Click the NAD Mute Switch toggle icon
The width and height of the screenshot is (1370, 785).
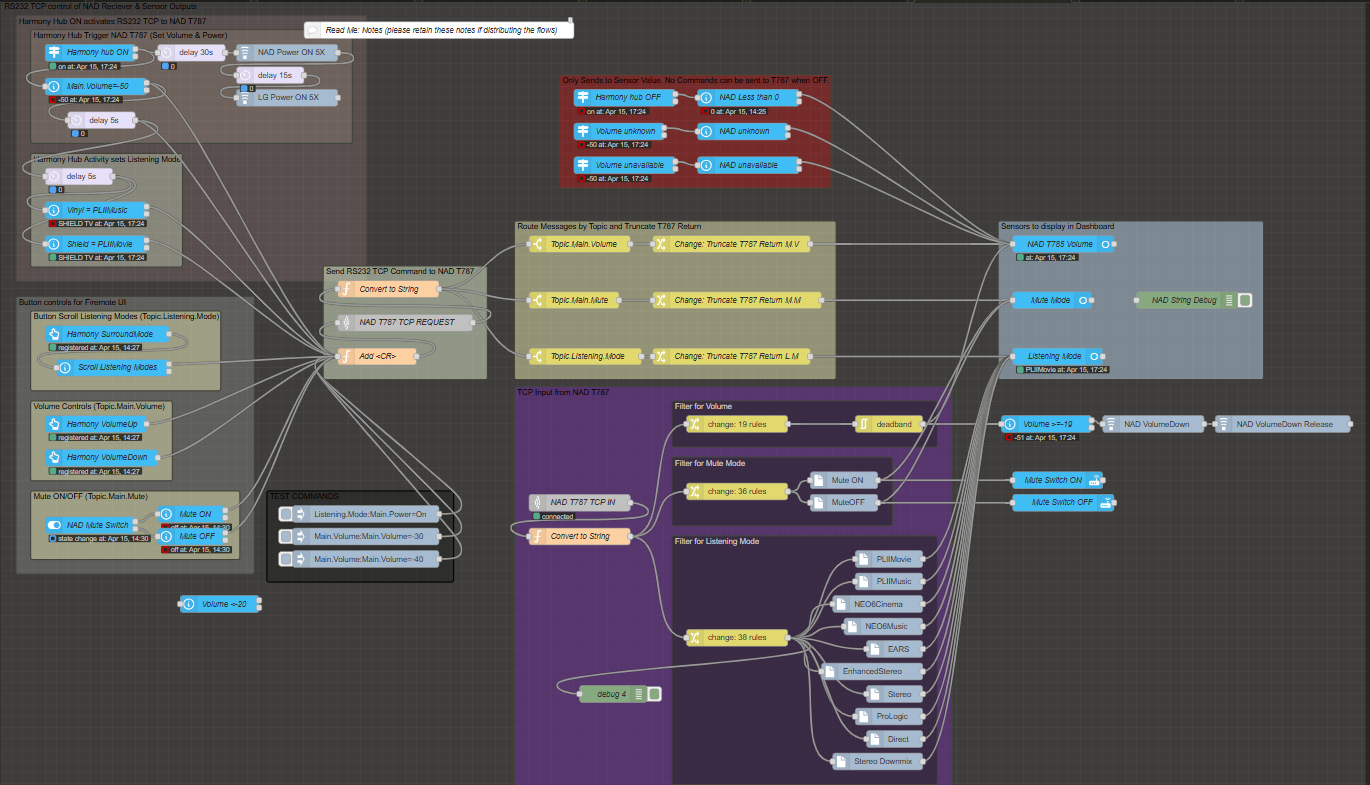tap(54, 525)
